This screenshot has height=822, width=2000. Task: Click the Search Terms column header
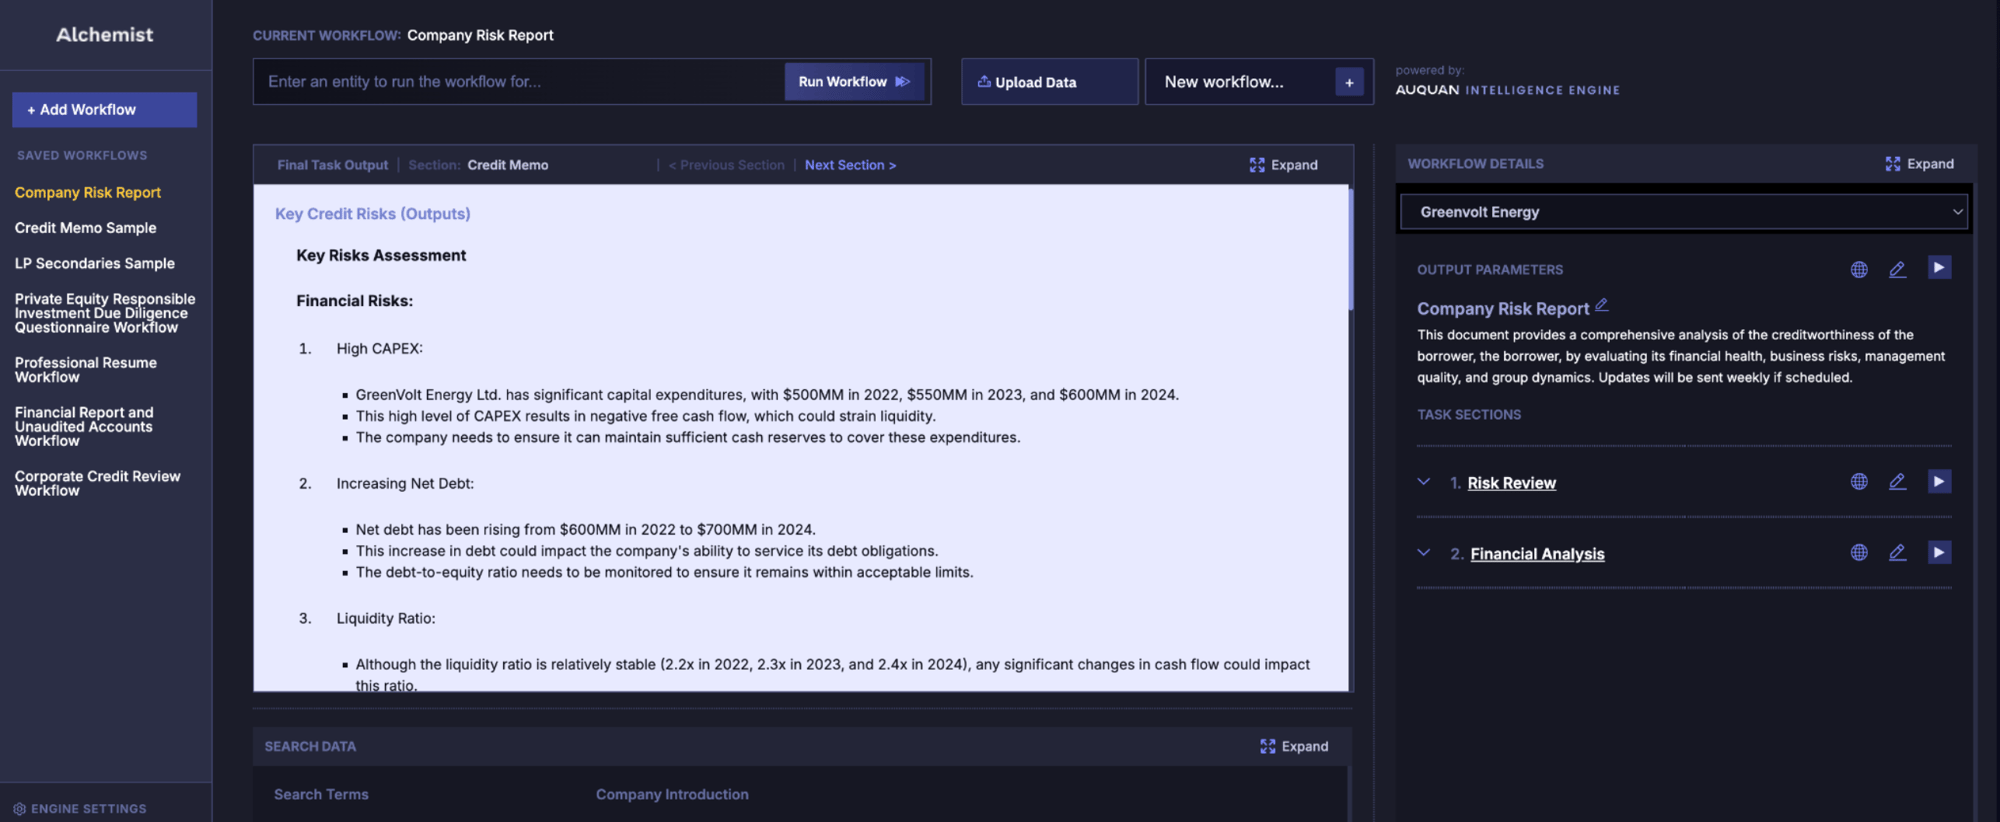(321, 794)
